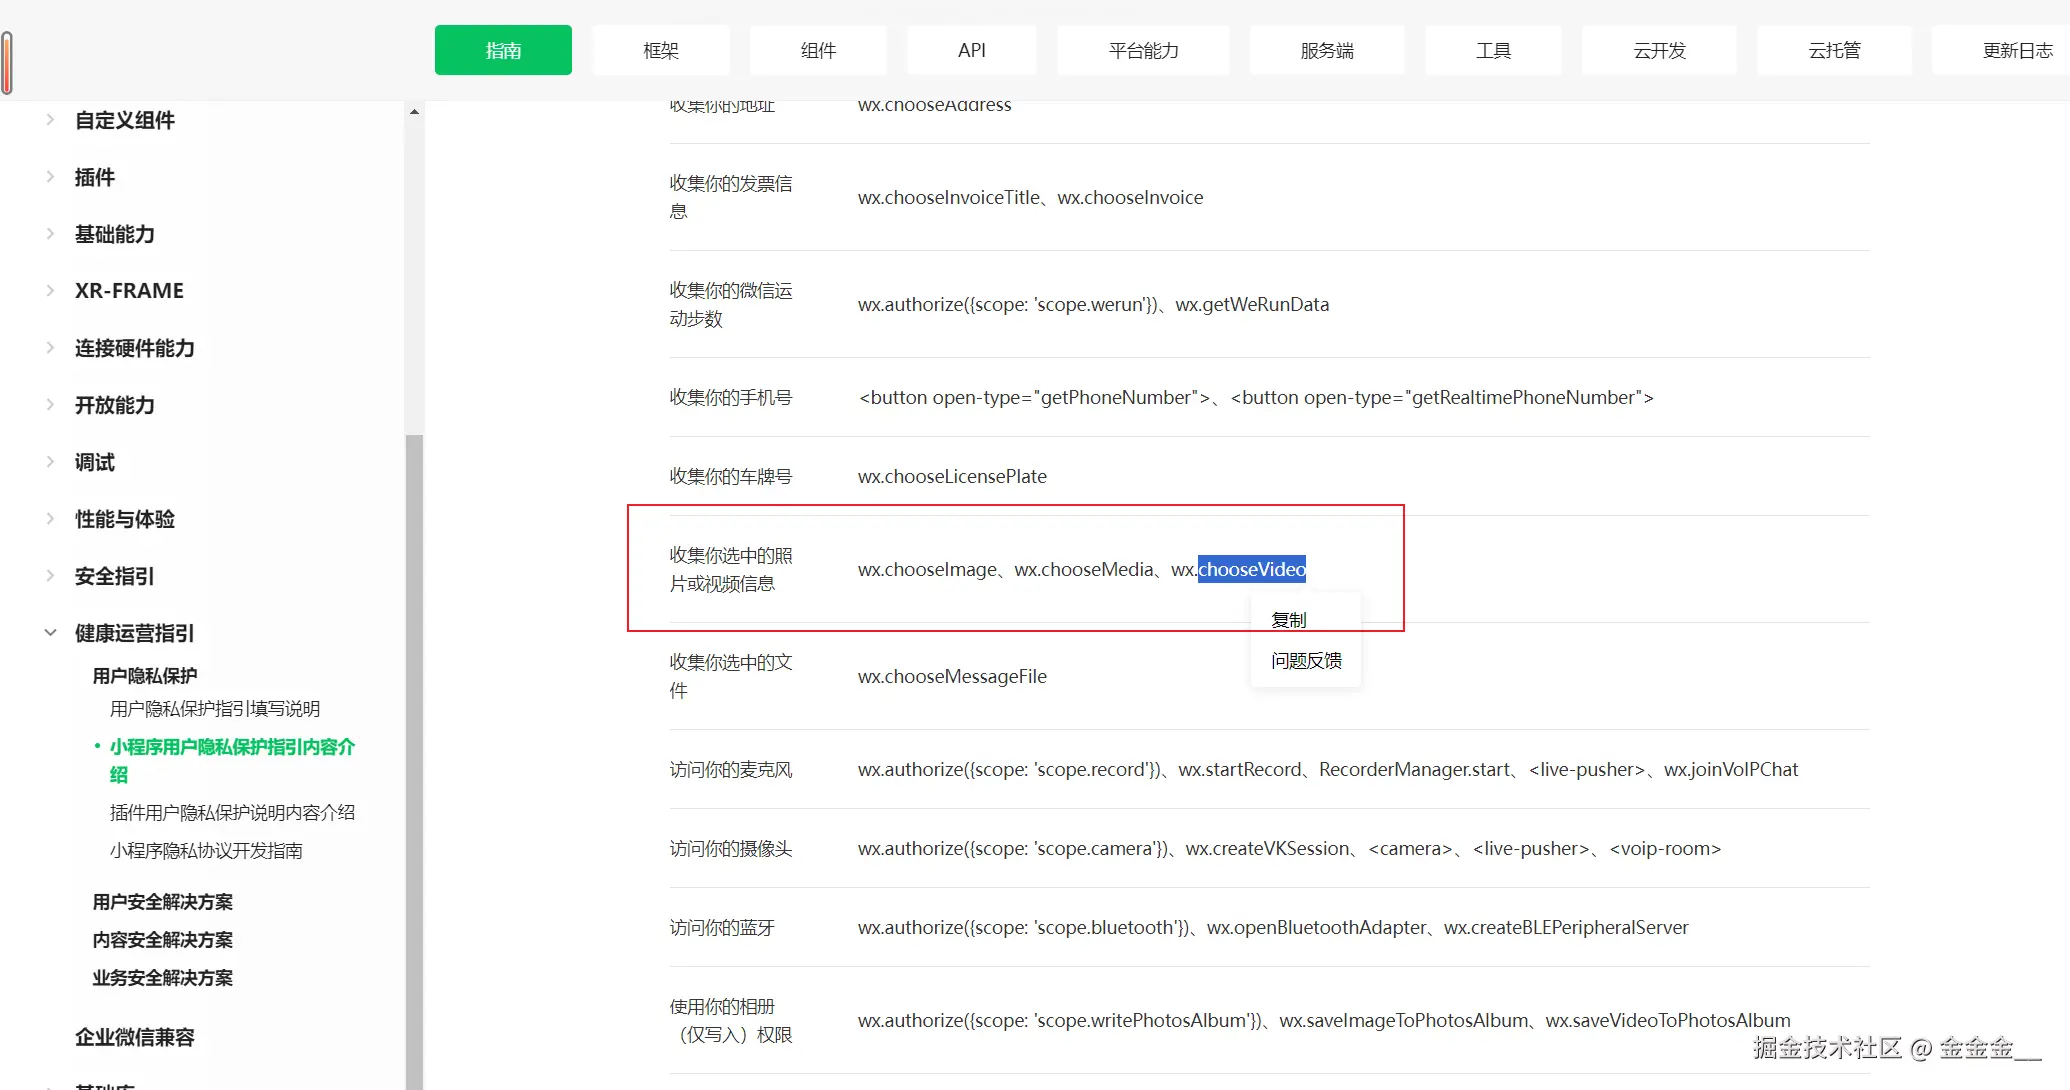Expand the XR-FRAME sidebar chevron
The height and width of the screenshot is (1090, 2070).
(50, 291)
